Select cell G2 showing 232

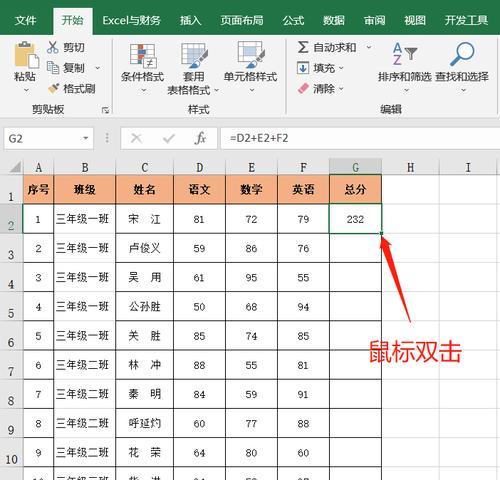(x=355, y=219)
